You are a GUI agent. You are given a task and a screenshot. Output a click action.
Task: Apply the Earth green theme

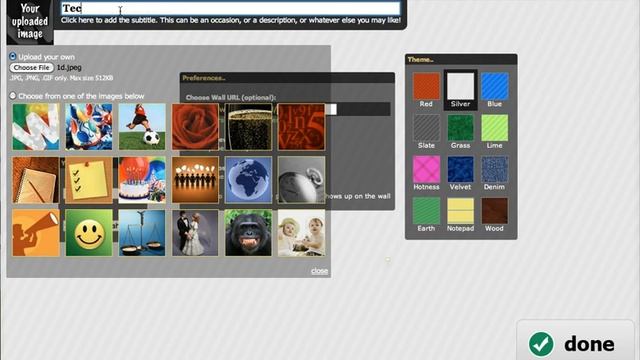point(426,211)
